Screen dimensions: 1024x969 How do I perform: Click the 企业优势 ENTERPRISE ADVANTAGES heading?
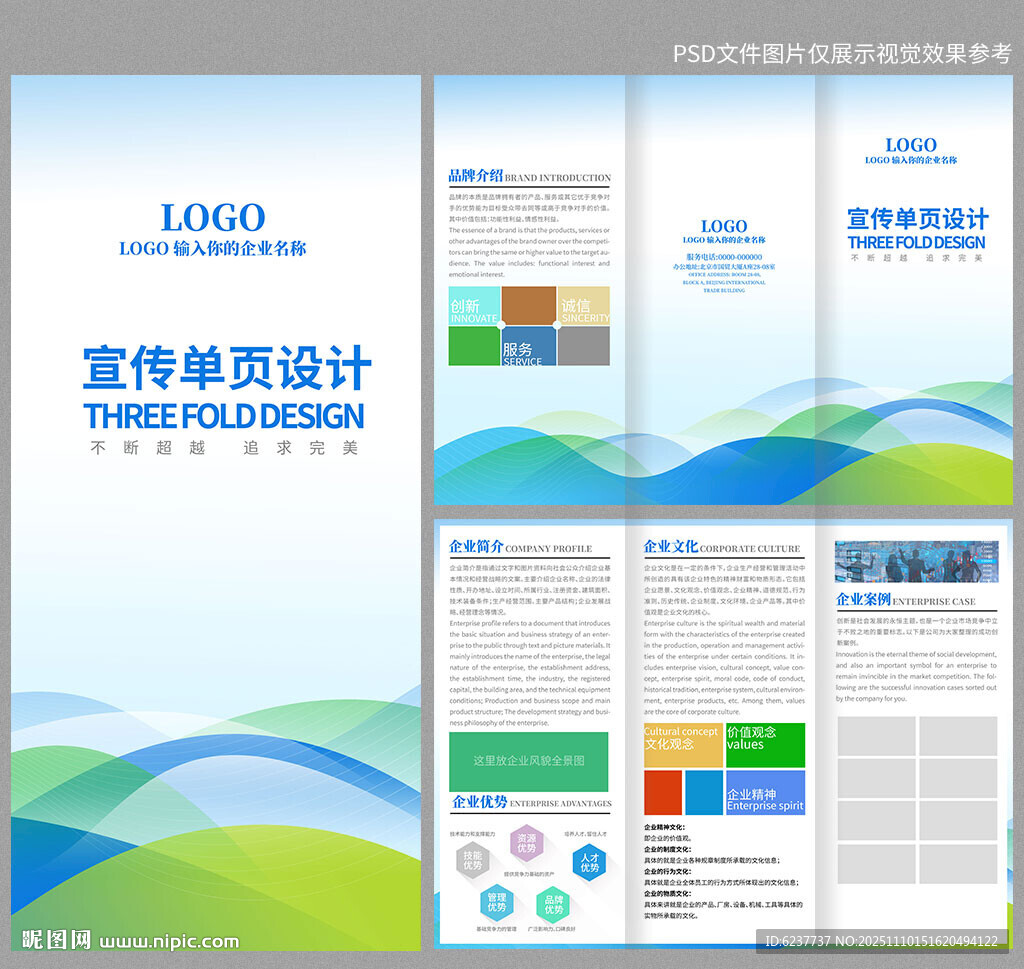532,802
